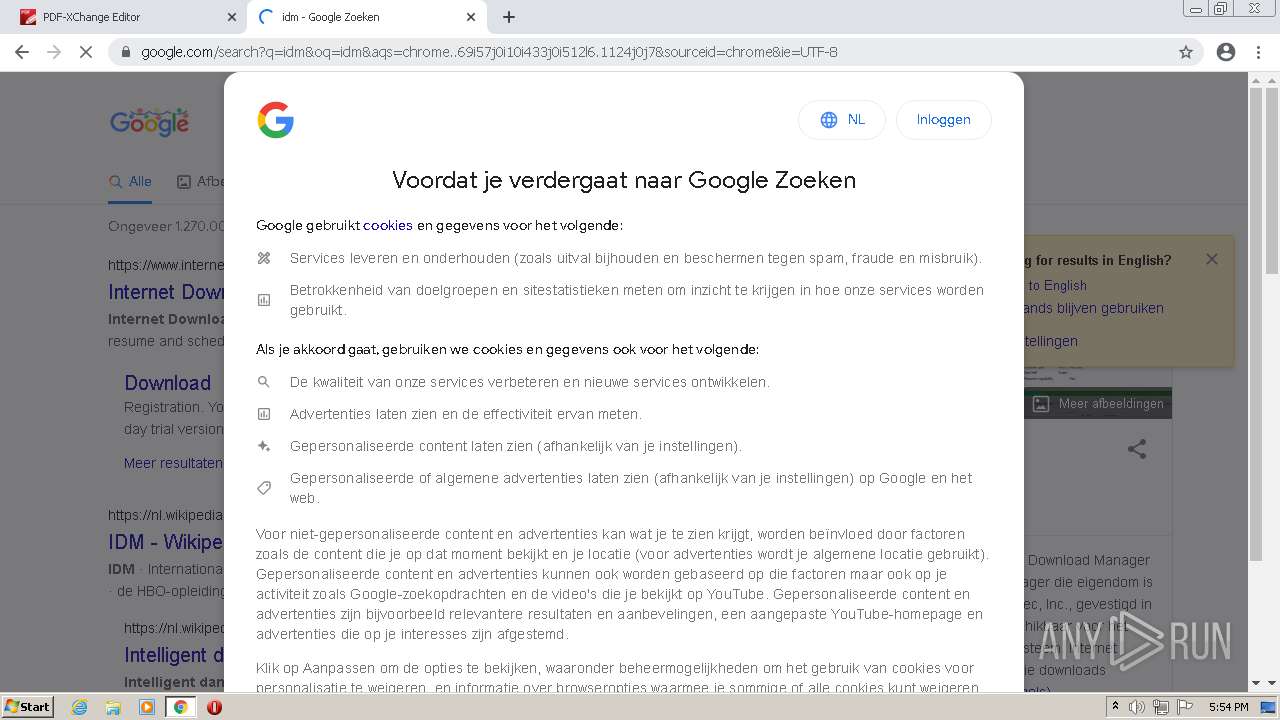Click the share icon in knowledge panel

coord(1137,449)
